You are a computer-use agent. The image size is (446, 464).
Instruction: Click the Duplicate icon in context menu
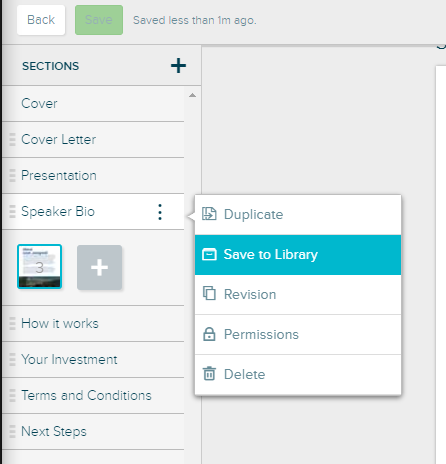point(209,214)
